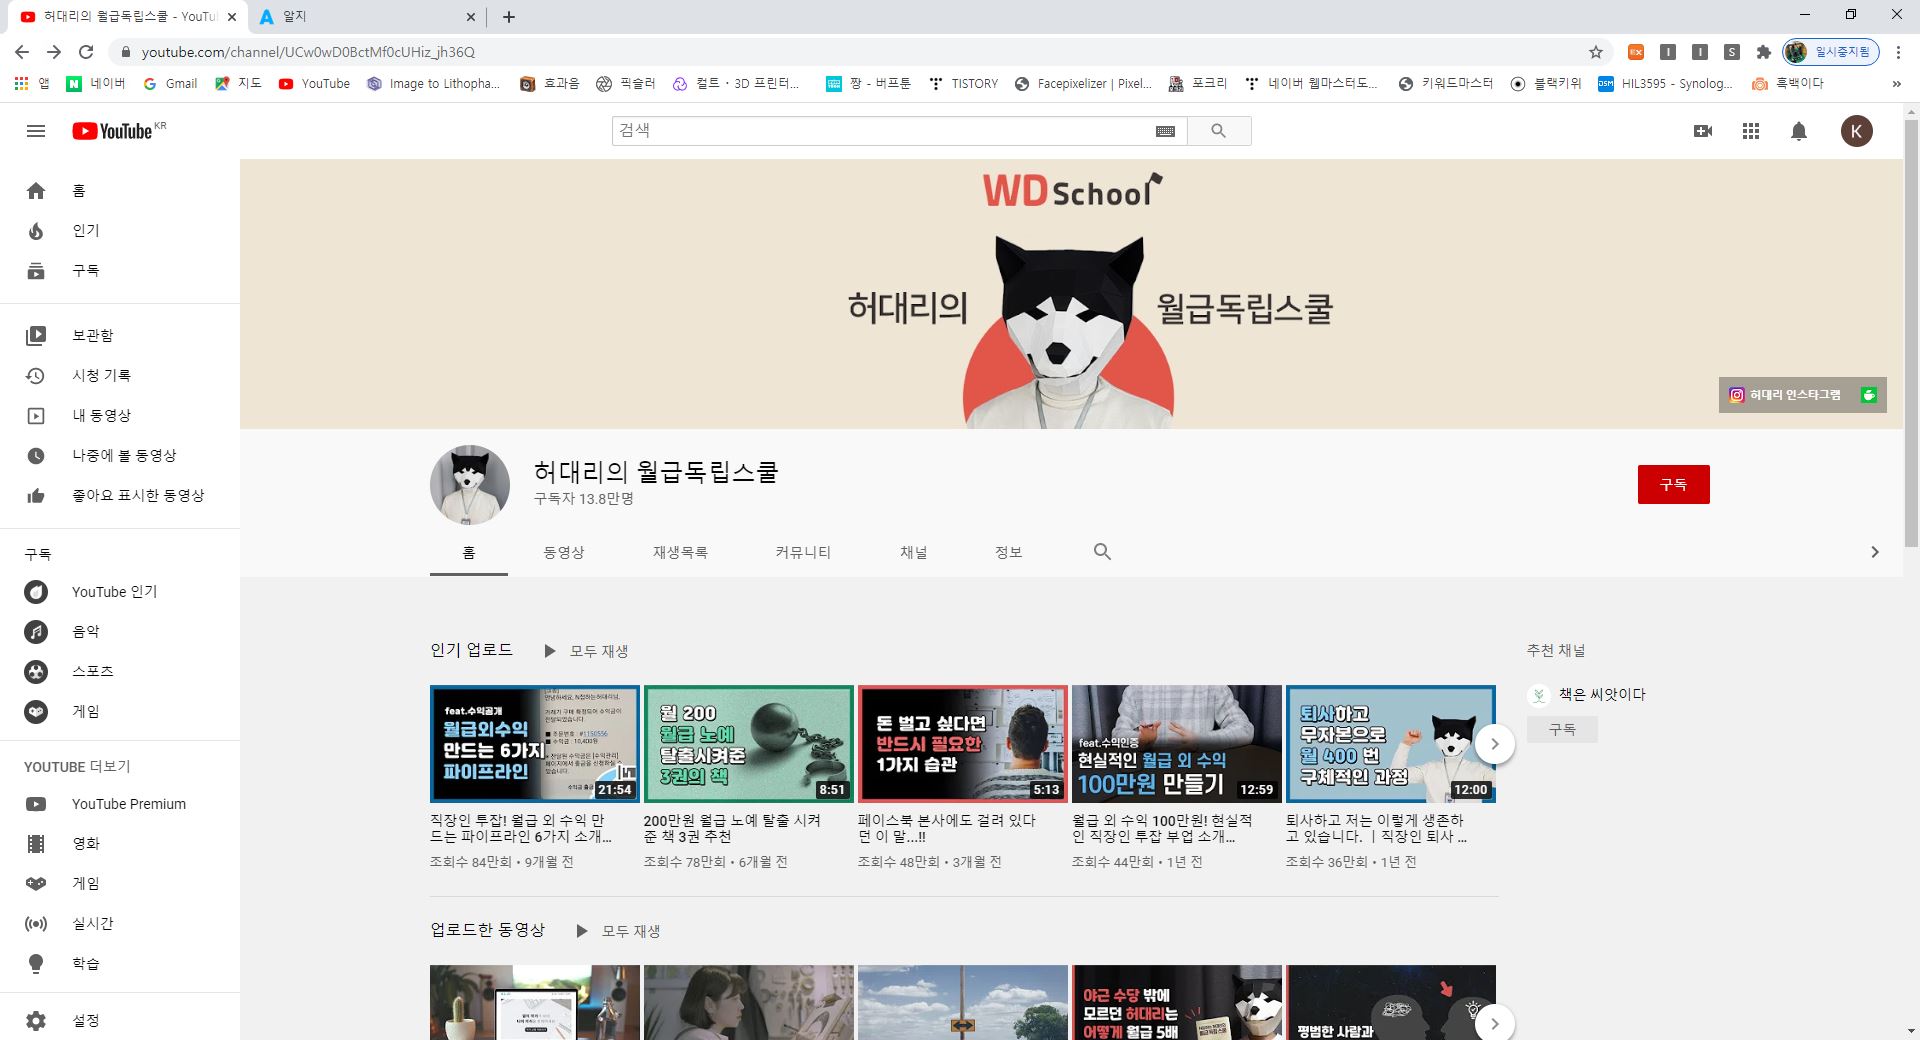1920x1040 pixels.
Task: Open the 네이버 bookmark
Action: pos(96,84)
